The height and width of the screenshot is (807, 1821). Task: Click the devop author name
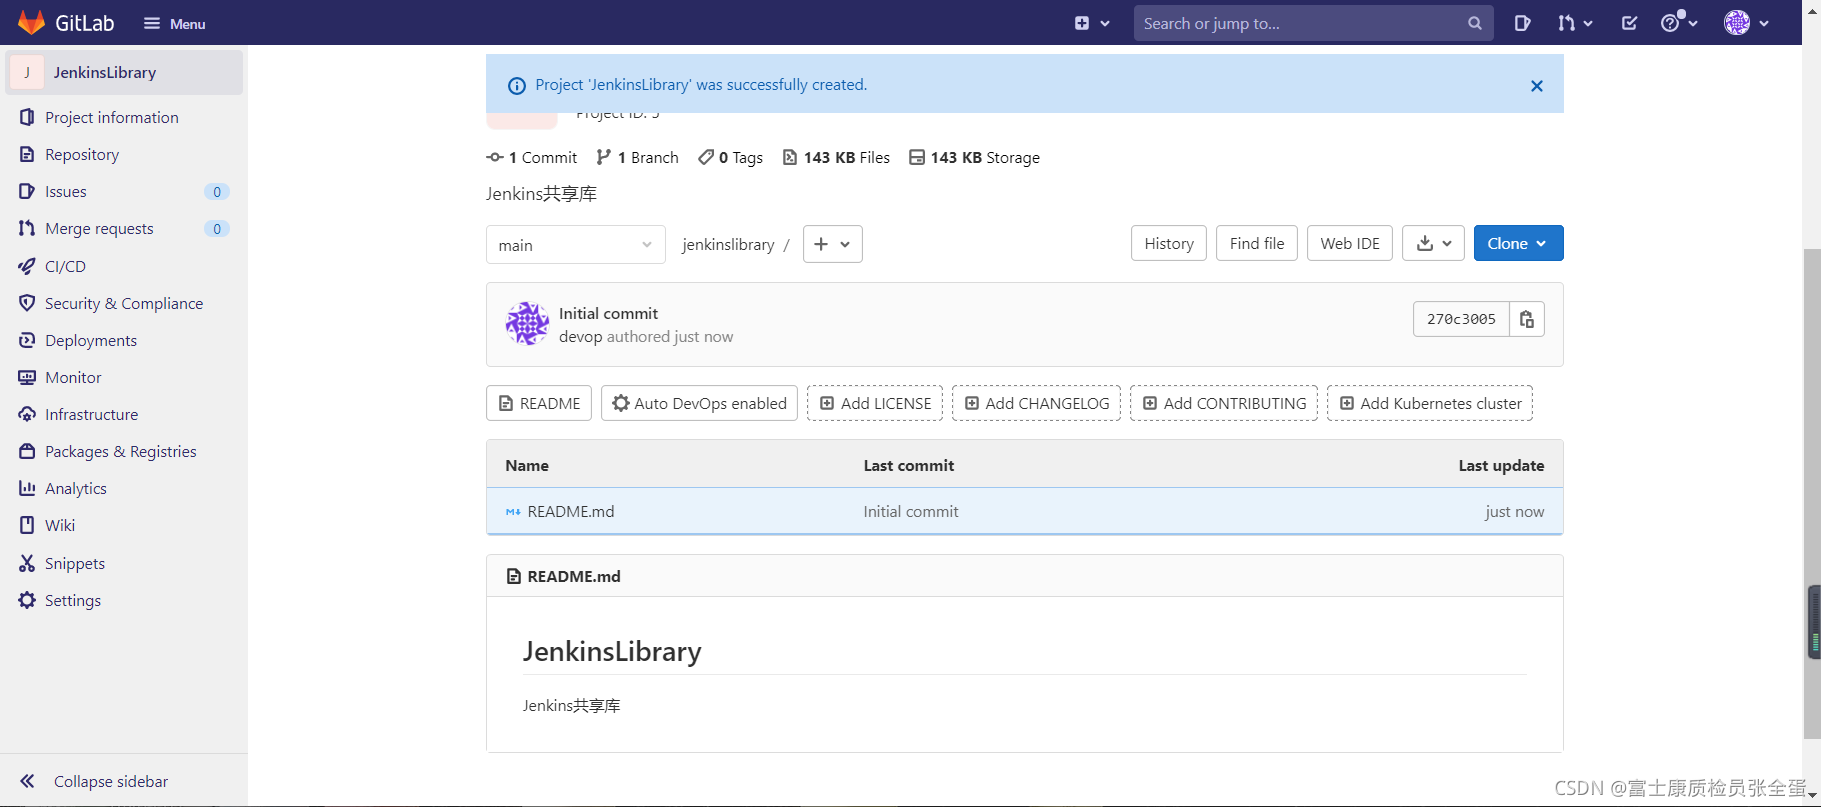581,337
